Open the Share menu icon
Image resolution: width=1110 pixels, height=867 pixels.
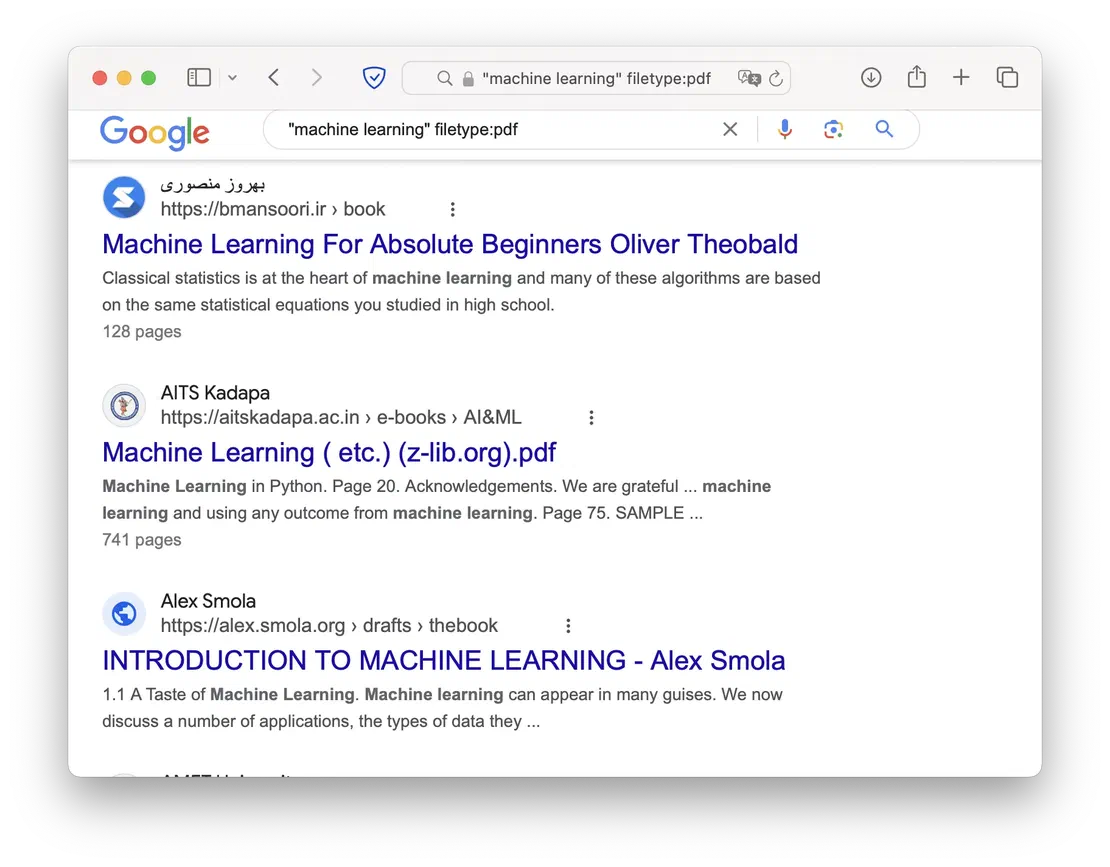tap(917, 76)
